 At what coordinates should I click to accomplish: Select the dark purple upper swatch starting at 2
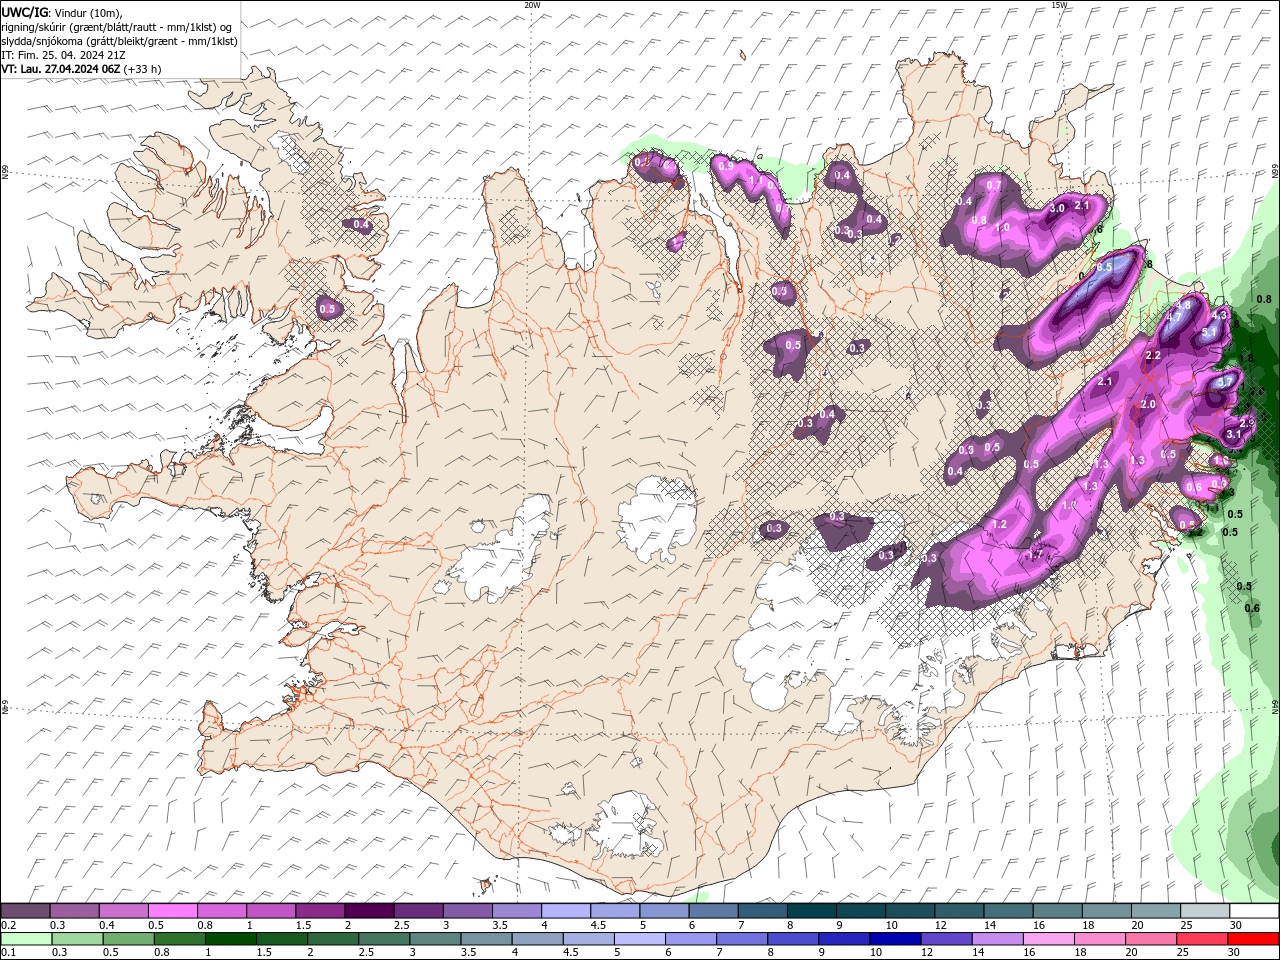click(x=369, y=911)
